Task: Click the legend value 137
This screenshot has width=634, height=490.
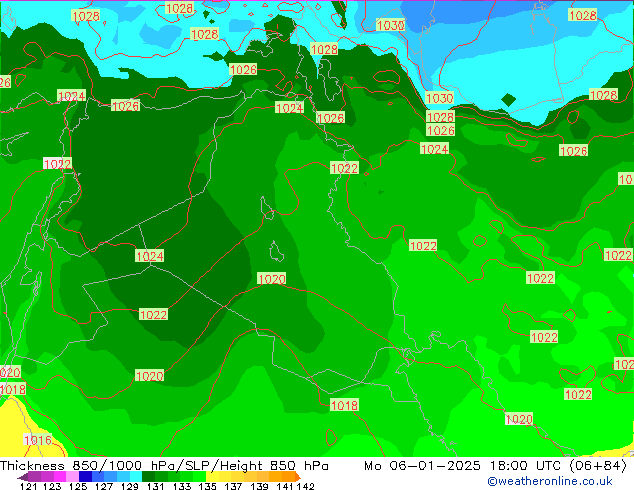Action: click(x=233, y=486)
